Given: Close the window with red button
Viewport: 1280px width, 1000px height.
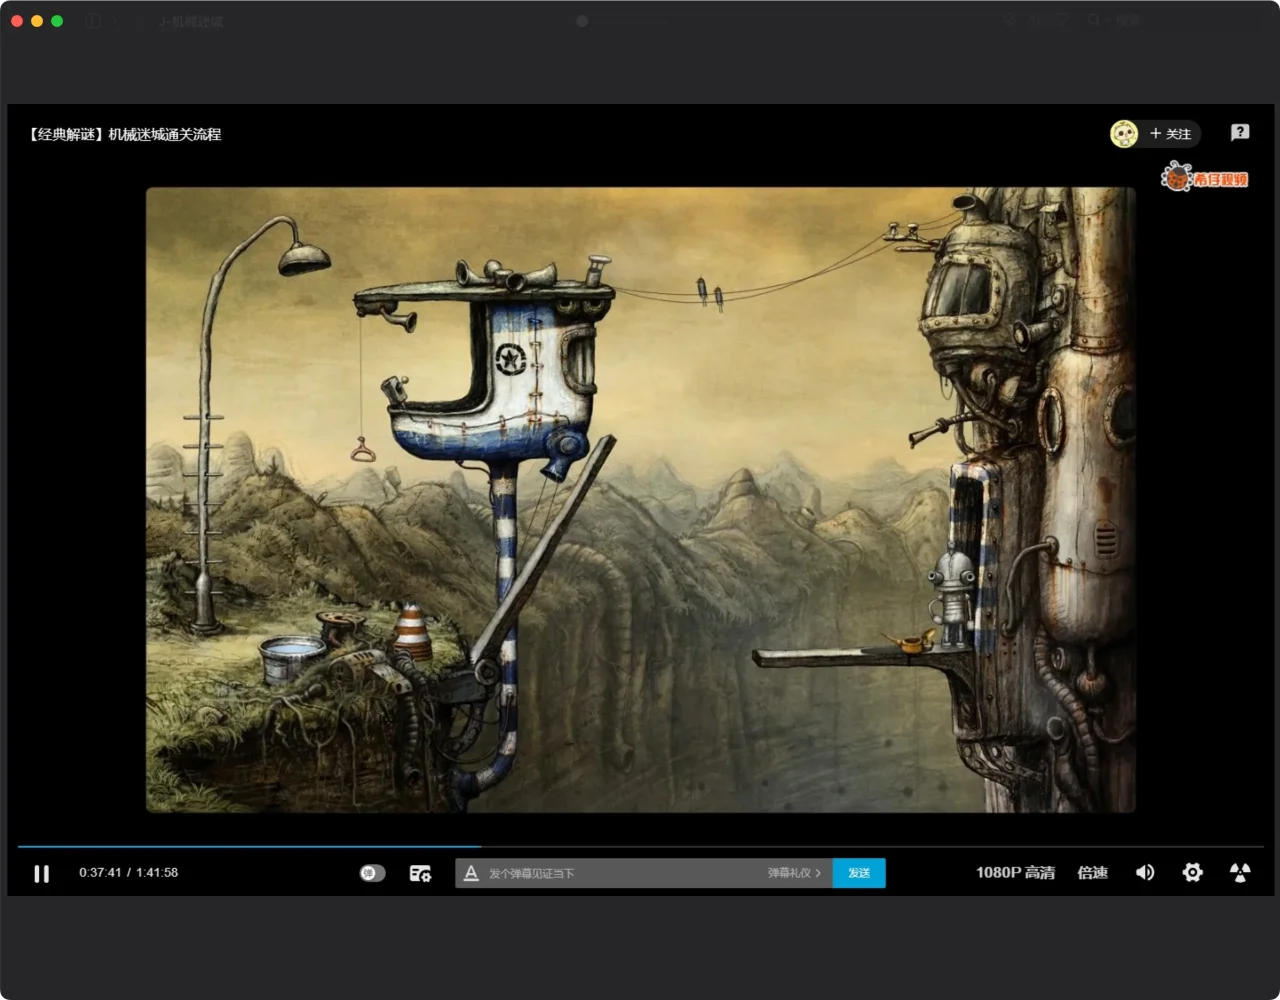Looking at the screenshot, I should point(17,21).
